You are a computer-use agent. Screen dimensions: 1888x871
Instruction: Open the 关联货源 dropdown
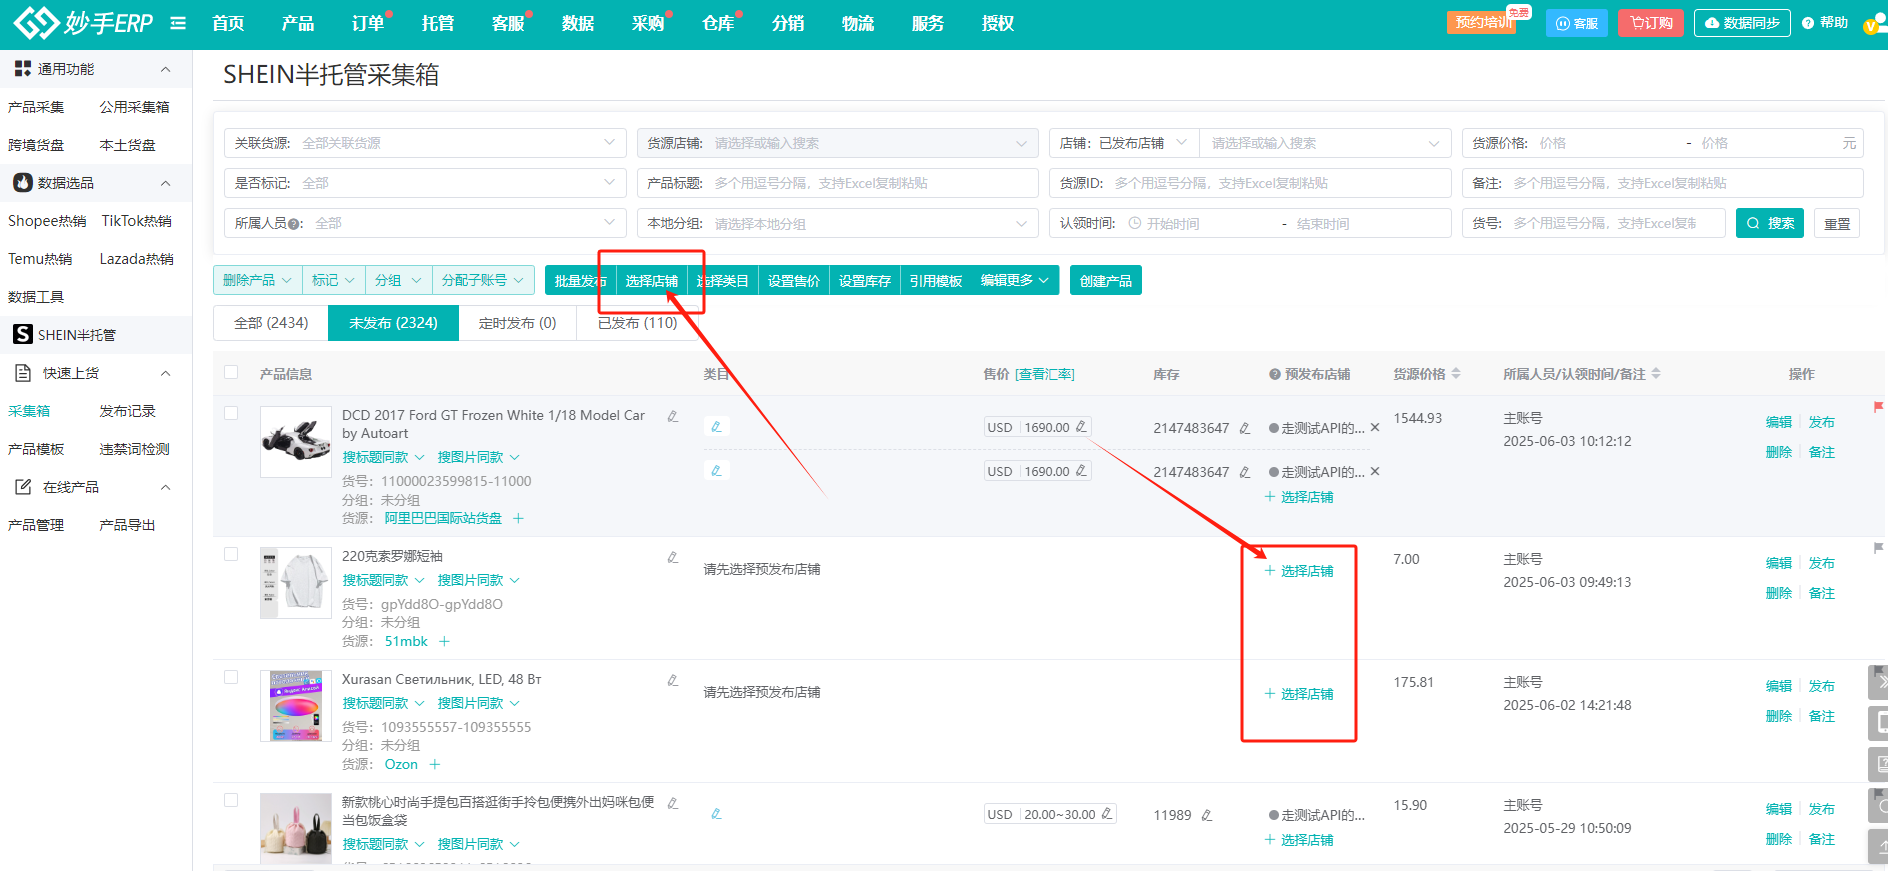point(425,143)
